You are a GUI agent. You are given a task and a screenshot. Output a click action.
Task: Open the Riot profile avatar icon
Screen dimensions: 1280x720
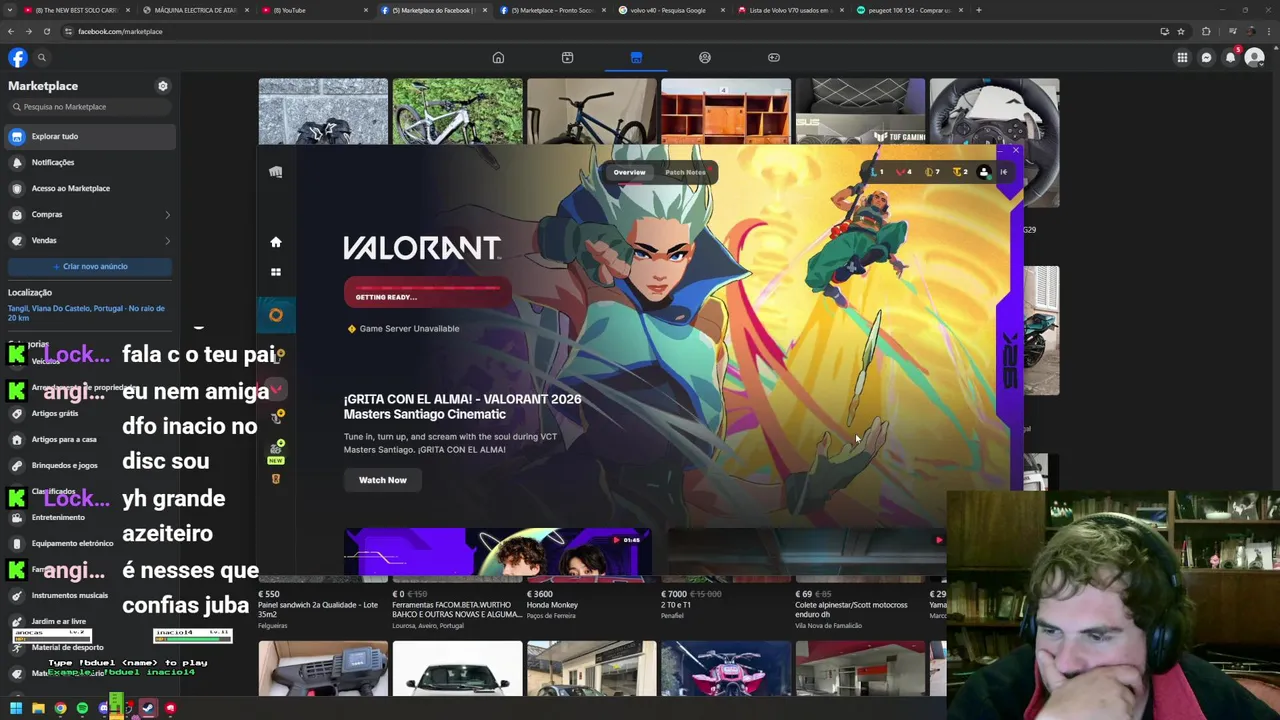(983, 172)
